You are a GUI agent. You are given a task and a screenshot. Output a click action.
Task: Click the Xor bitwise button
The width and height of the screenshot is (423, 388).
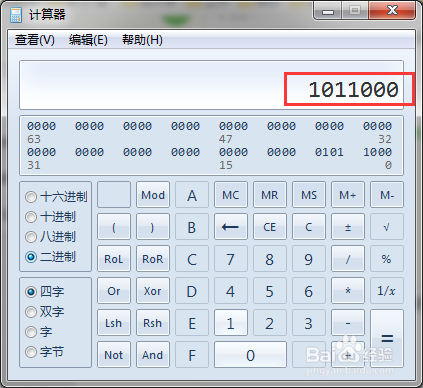[153, 291]
